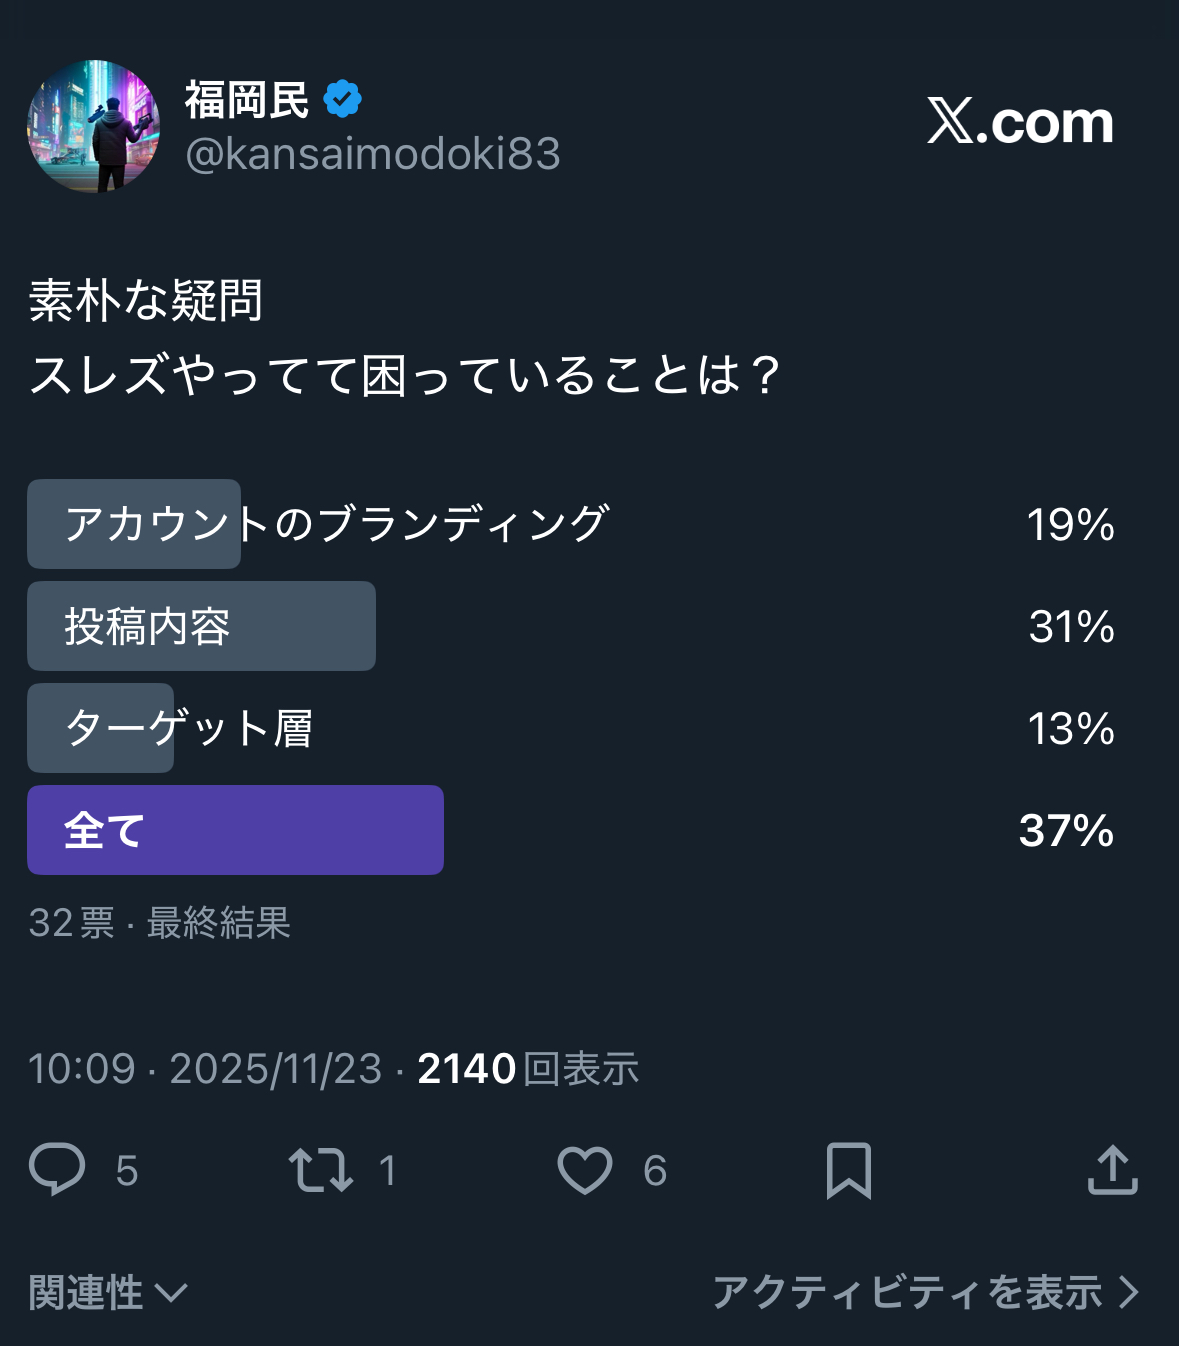Open the 福岡民 profile avatar
Screen dimensions: 1179x1346
[93, 126]
